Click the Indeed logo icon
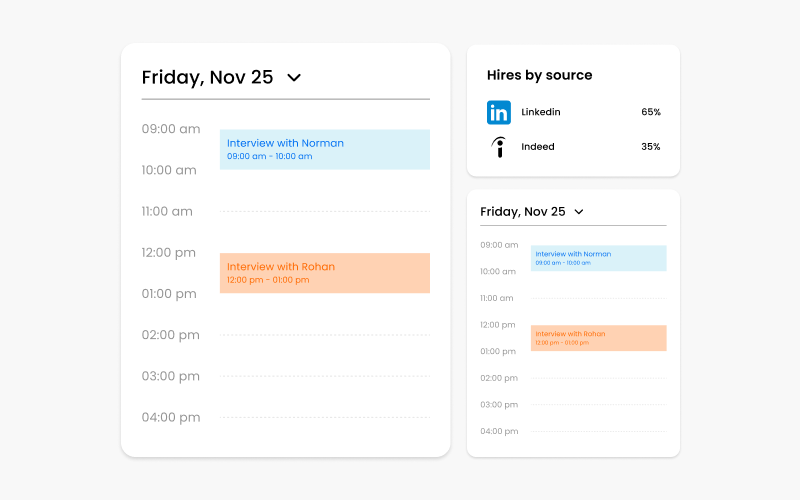 499,147
